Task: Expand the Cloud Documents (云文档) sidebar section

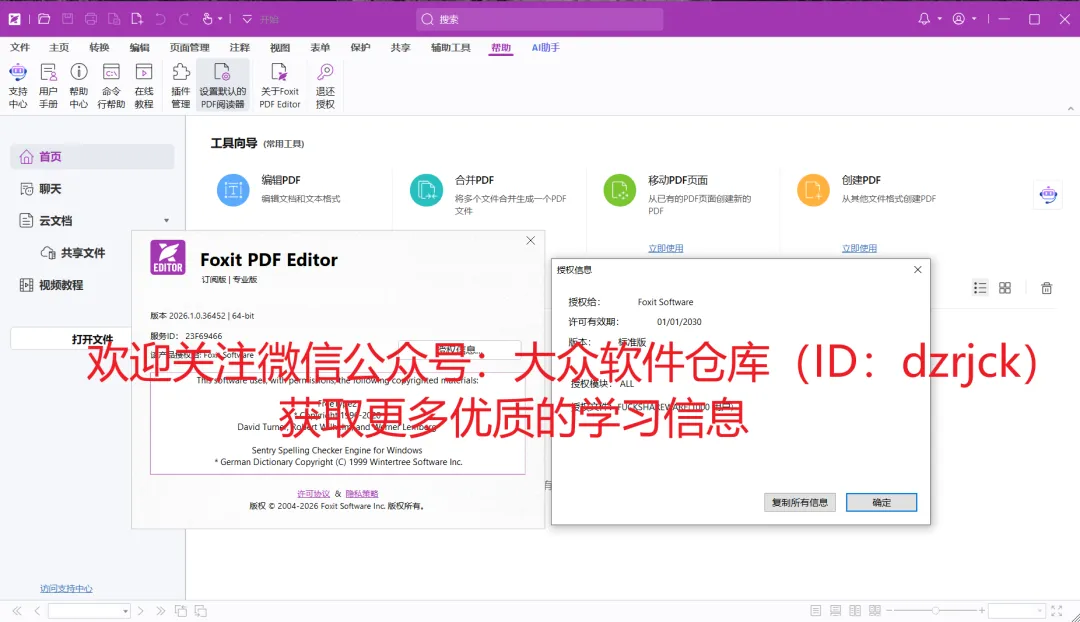Action: point(166,220)
